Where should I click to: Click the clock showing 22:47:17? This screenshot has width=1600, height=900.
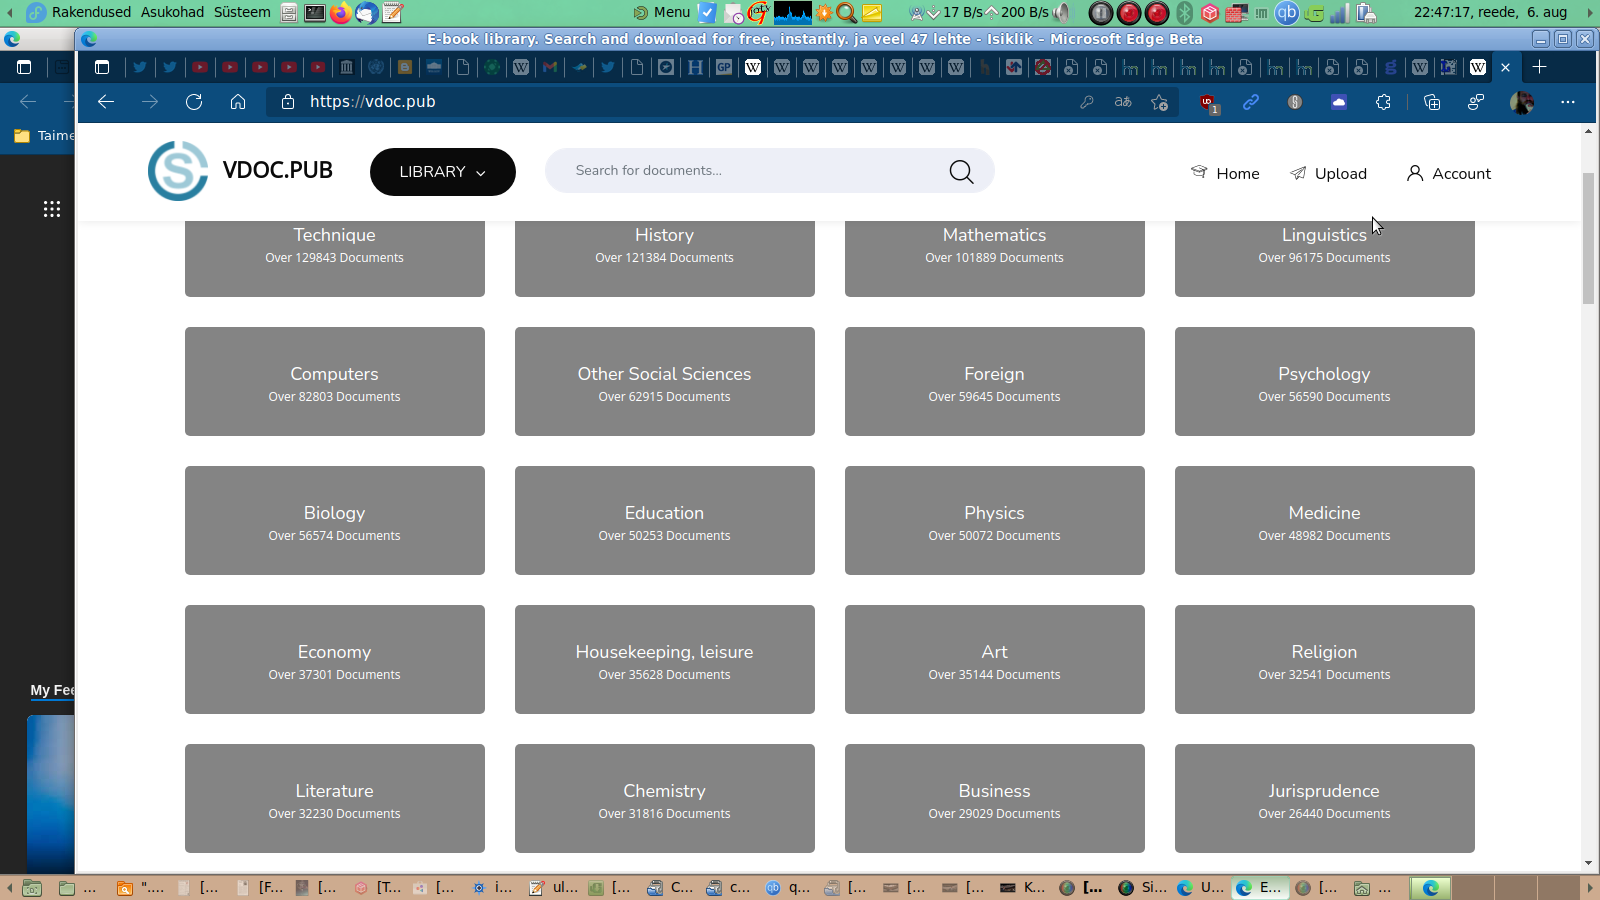pyautogui.click(x=1490, y=12)
